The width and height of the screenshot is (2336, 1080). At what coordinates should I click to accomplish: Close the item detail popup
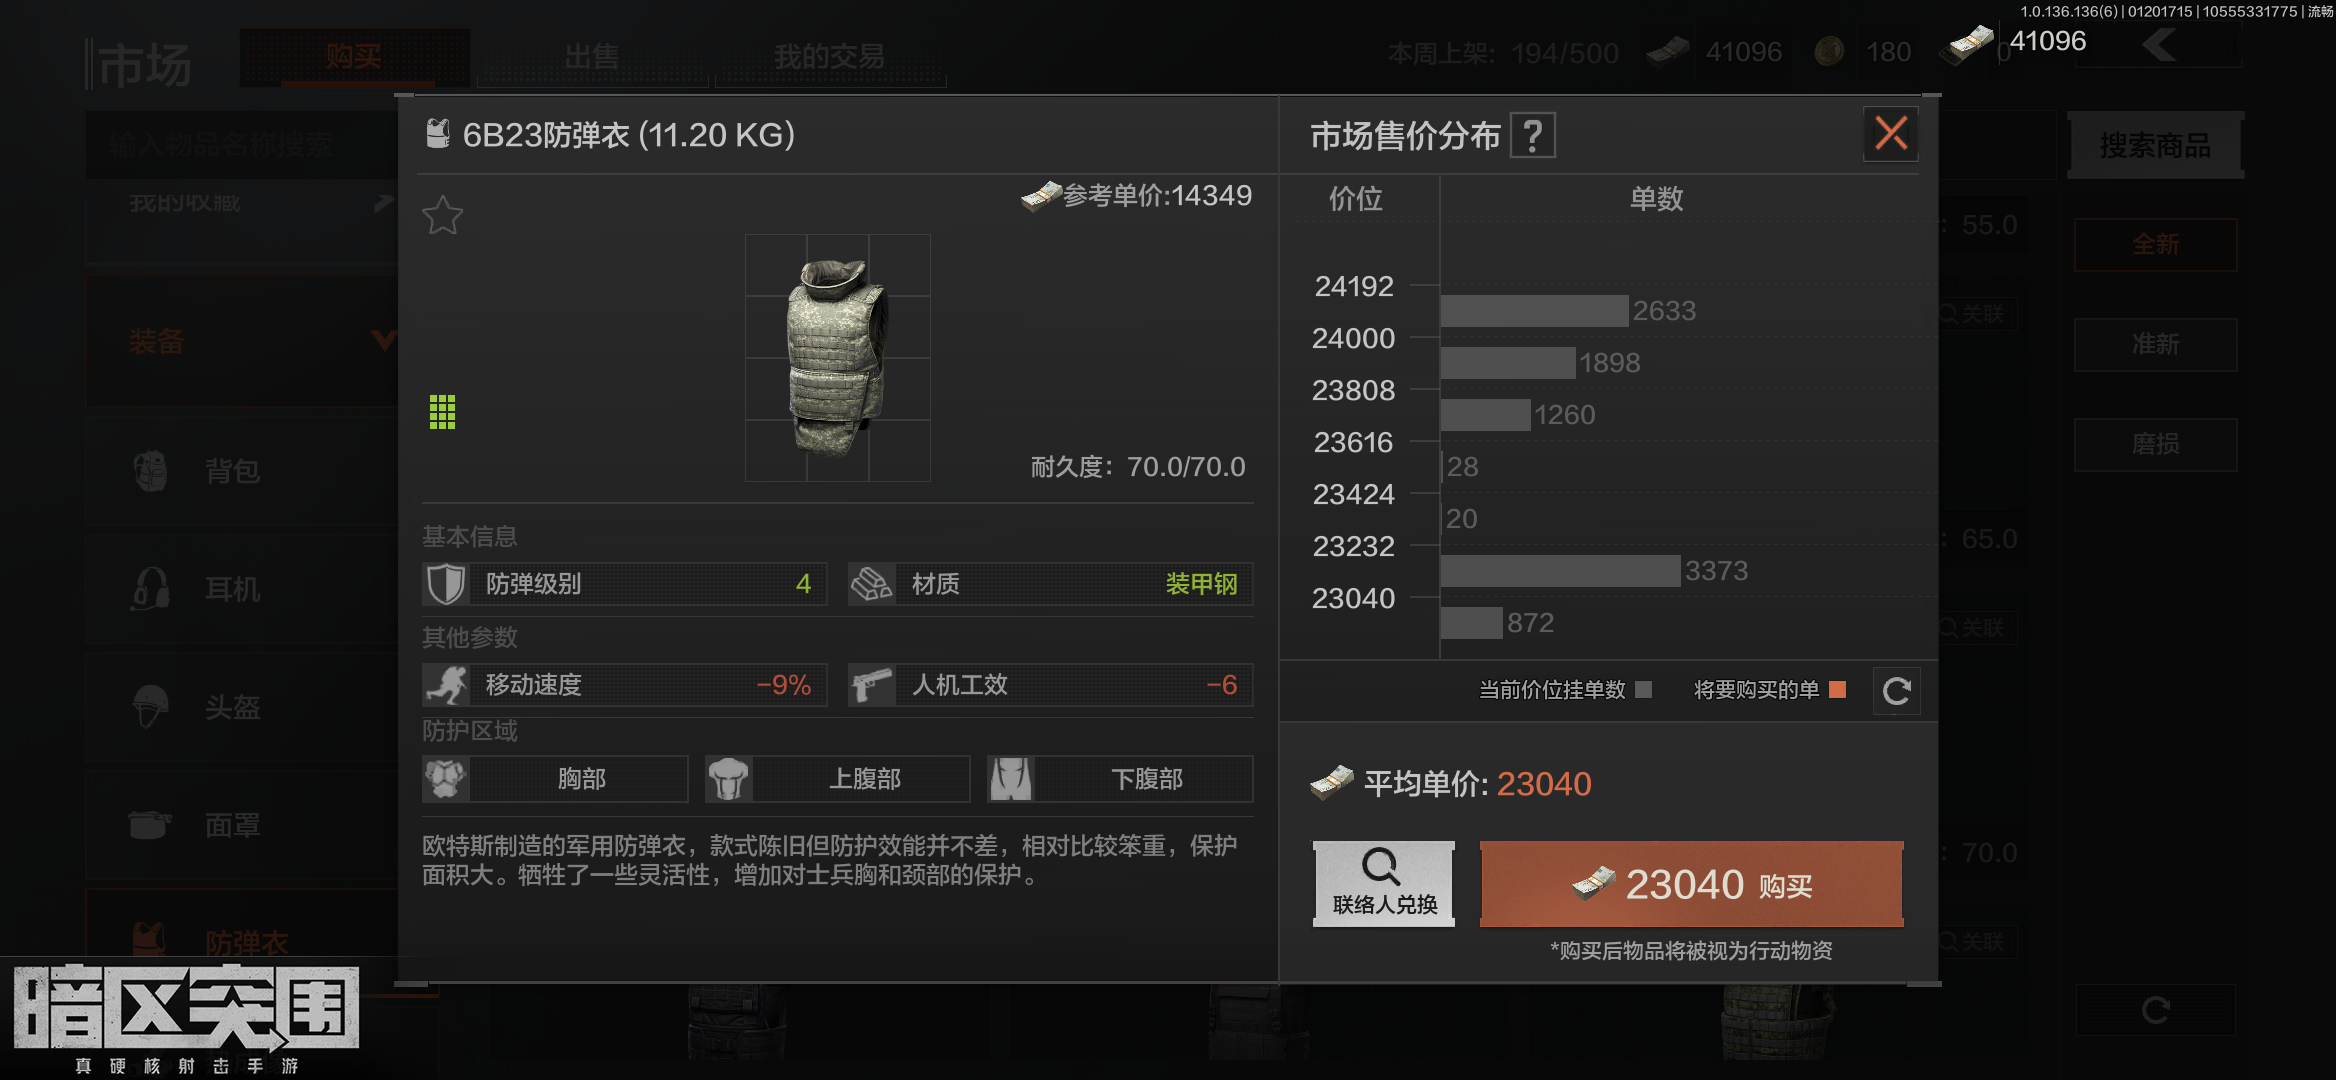[x=1891, y=134]
